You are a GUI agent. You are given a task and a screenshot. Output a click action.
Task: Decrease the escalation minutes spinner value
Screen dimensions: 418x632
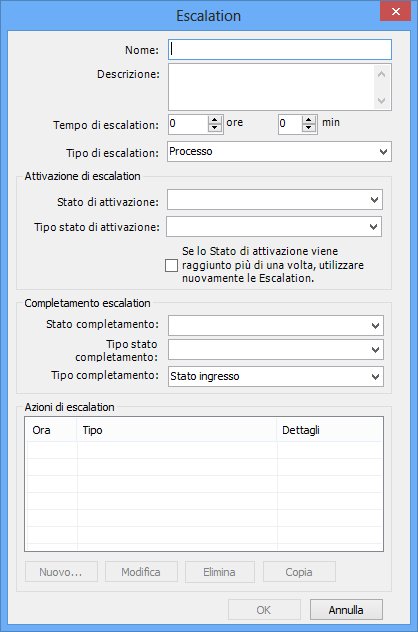309,128
